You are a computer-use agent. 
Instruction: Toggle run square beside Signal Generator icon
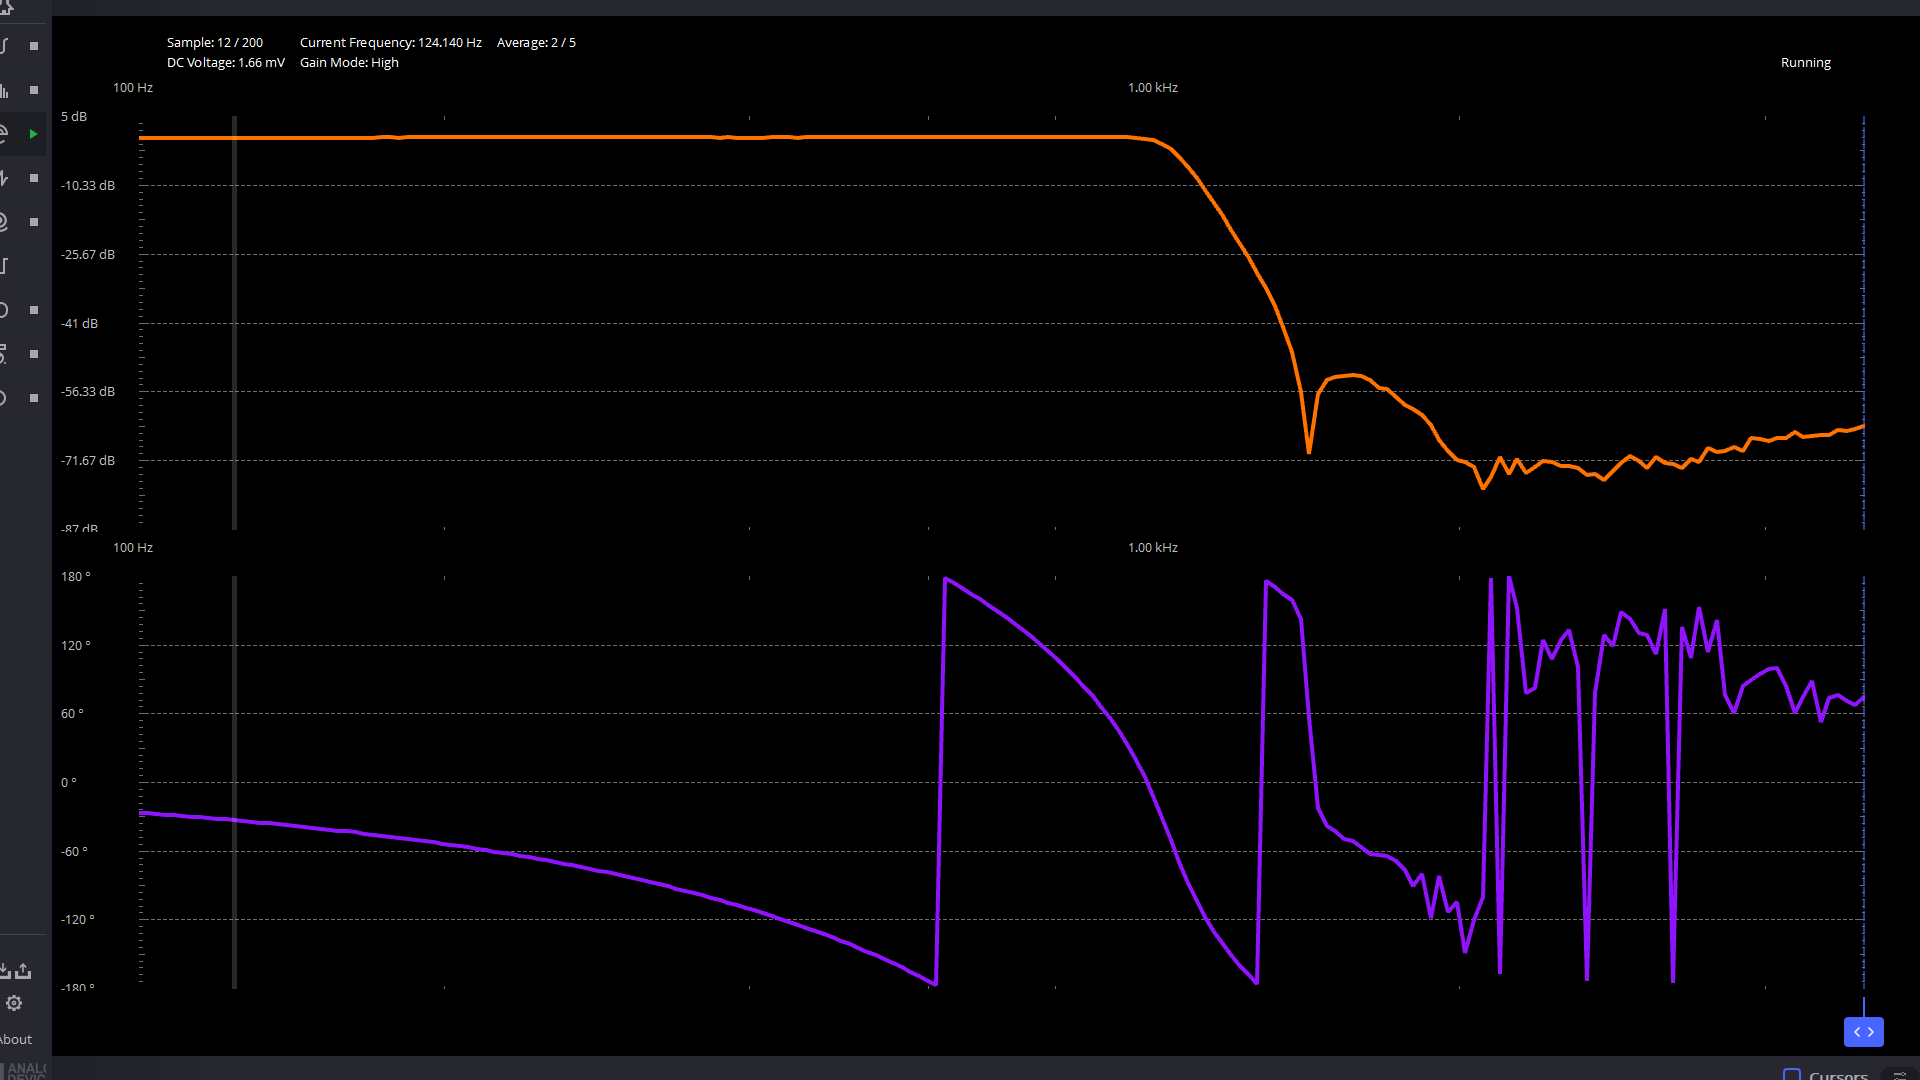pyautogui.click(x=34, y=178)
